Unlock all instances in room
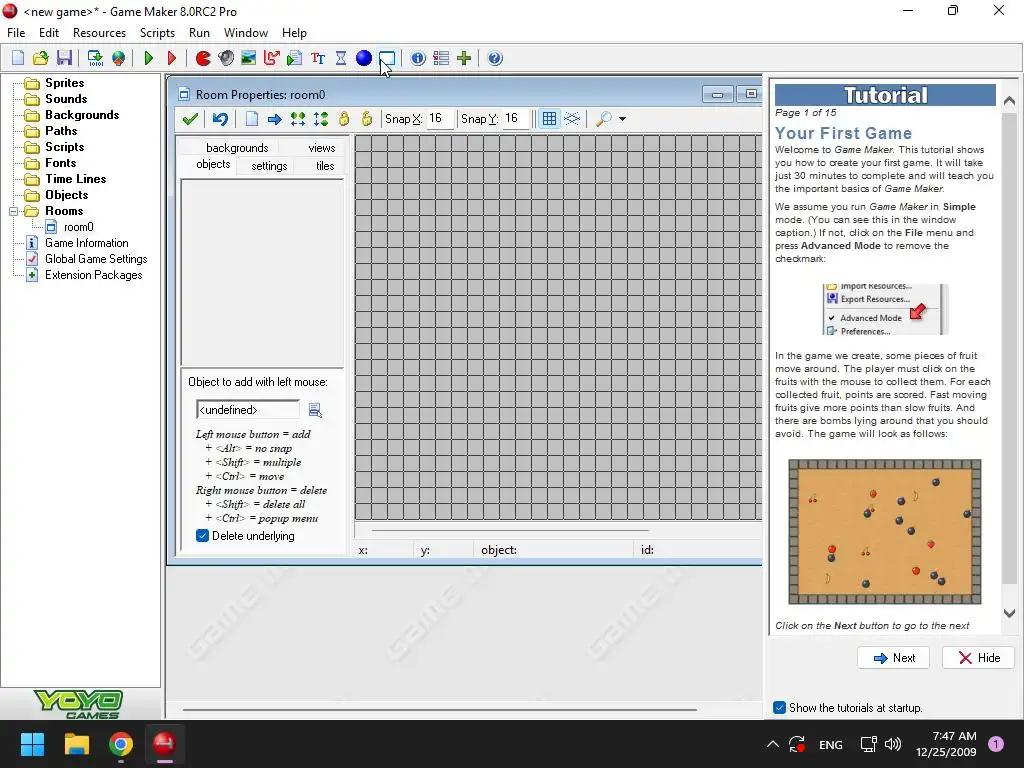1024x768 pixels. [366, 119]
